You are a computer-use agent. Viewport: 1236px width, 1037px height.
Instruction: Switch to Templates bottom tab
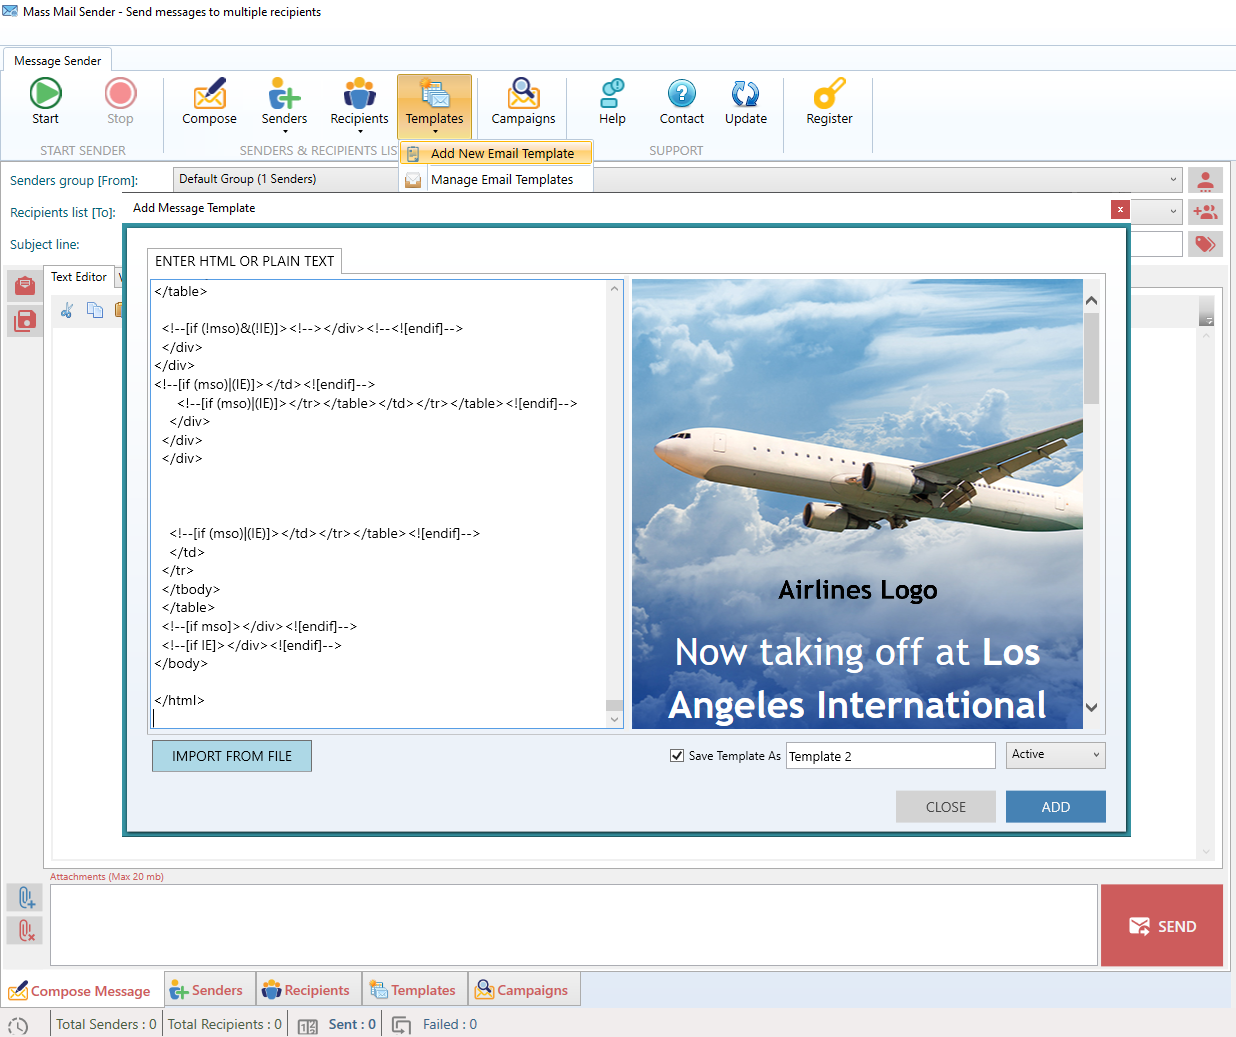click(413, 990)
